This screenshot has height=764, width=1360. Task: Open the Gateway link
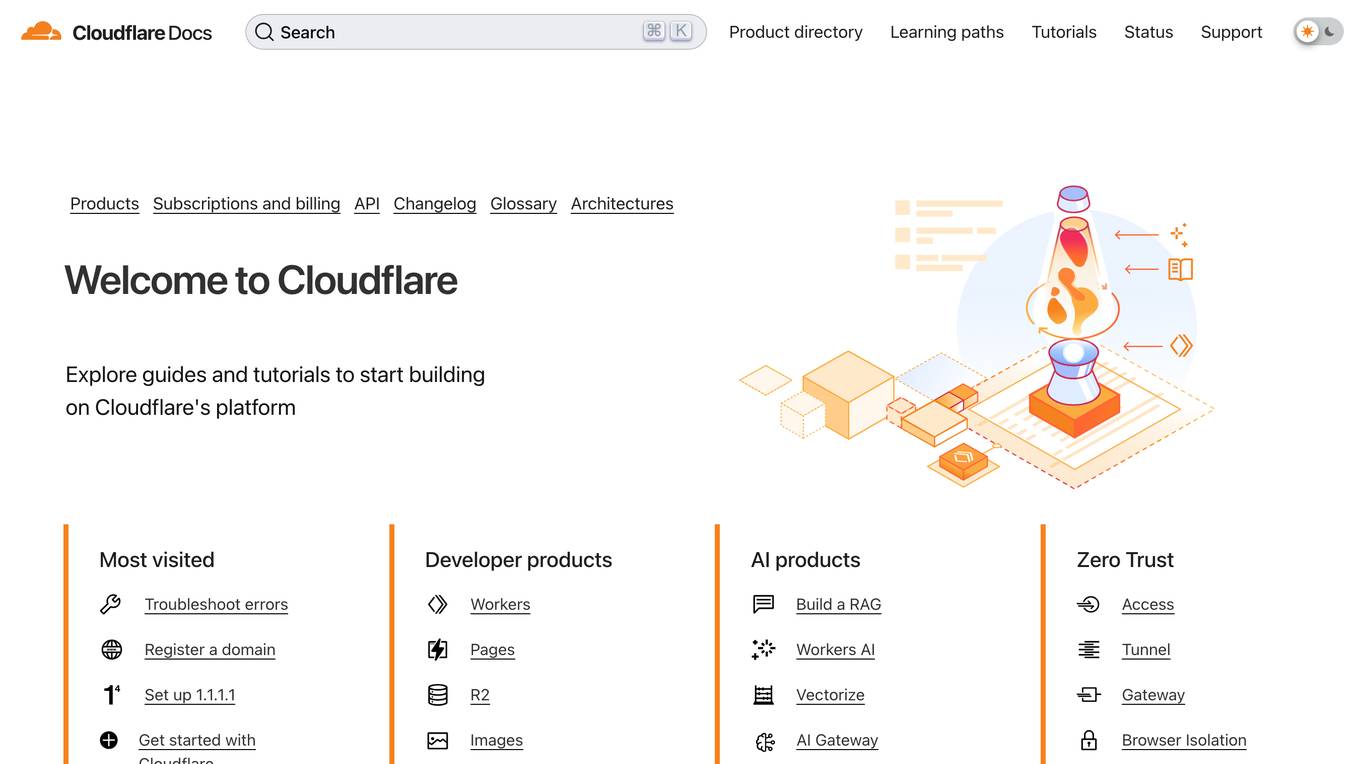click(x=1153, y=694)
